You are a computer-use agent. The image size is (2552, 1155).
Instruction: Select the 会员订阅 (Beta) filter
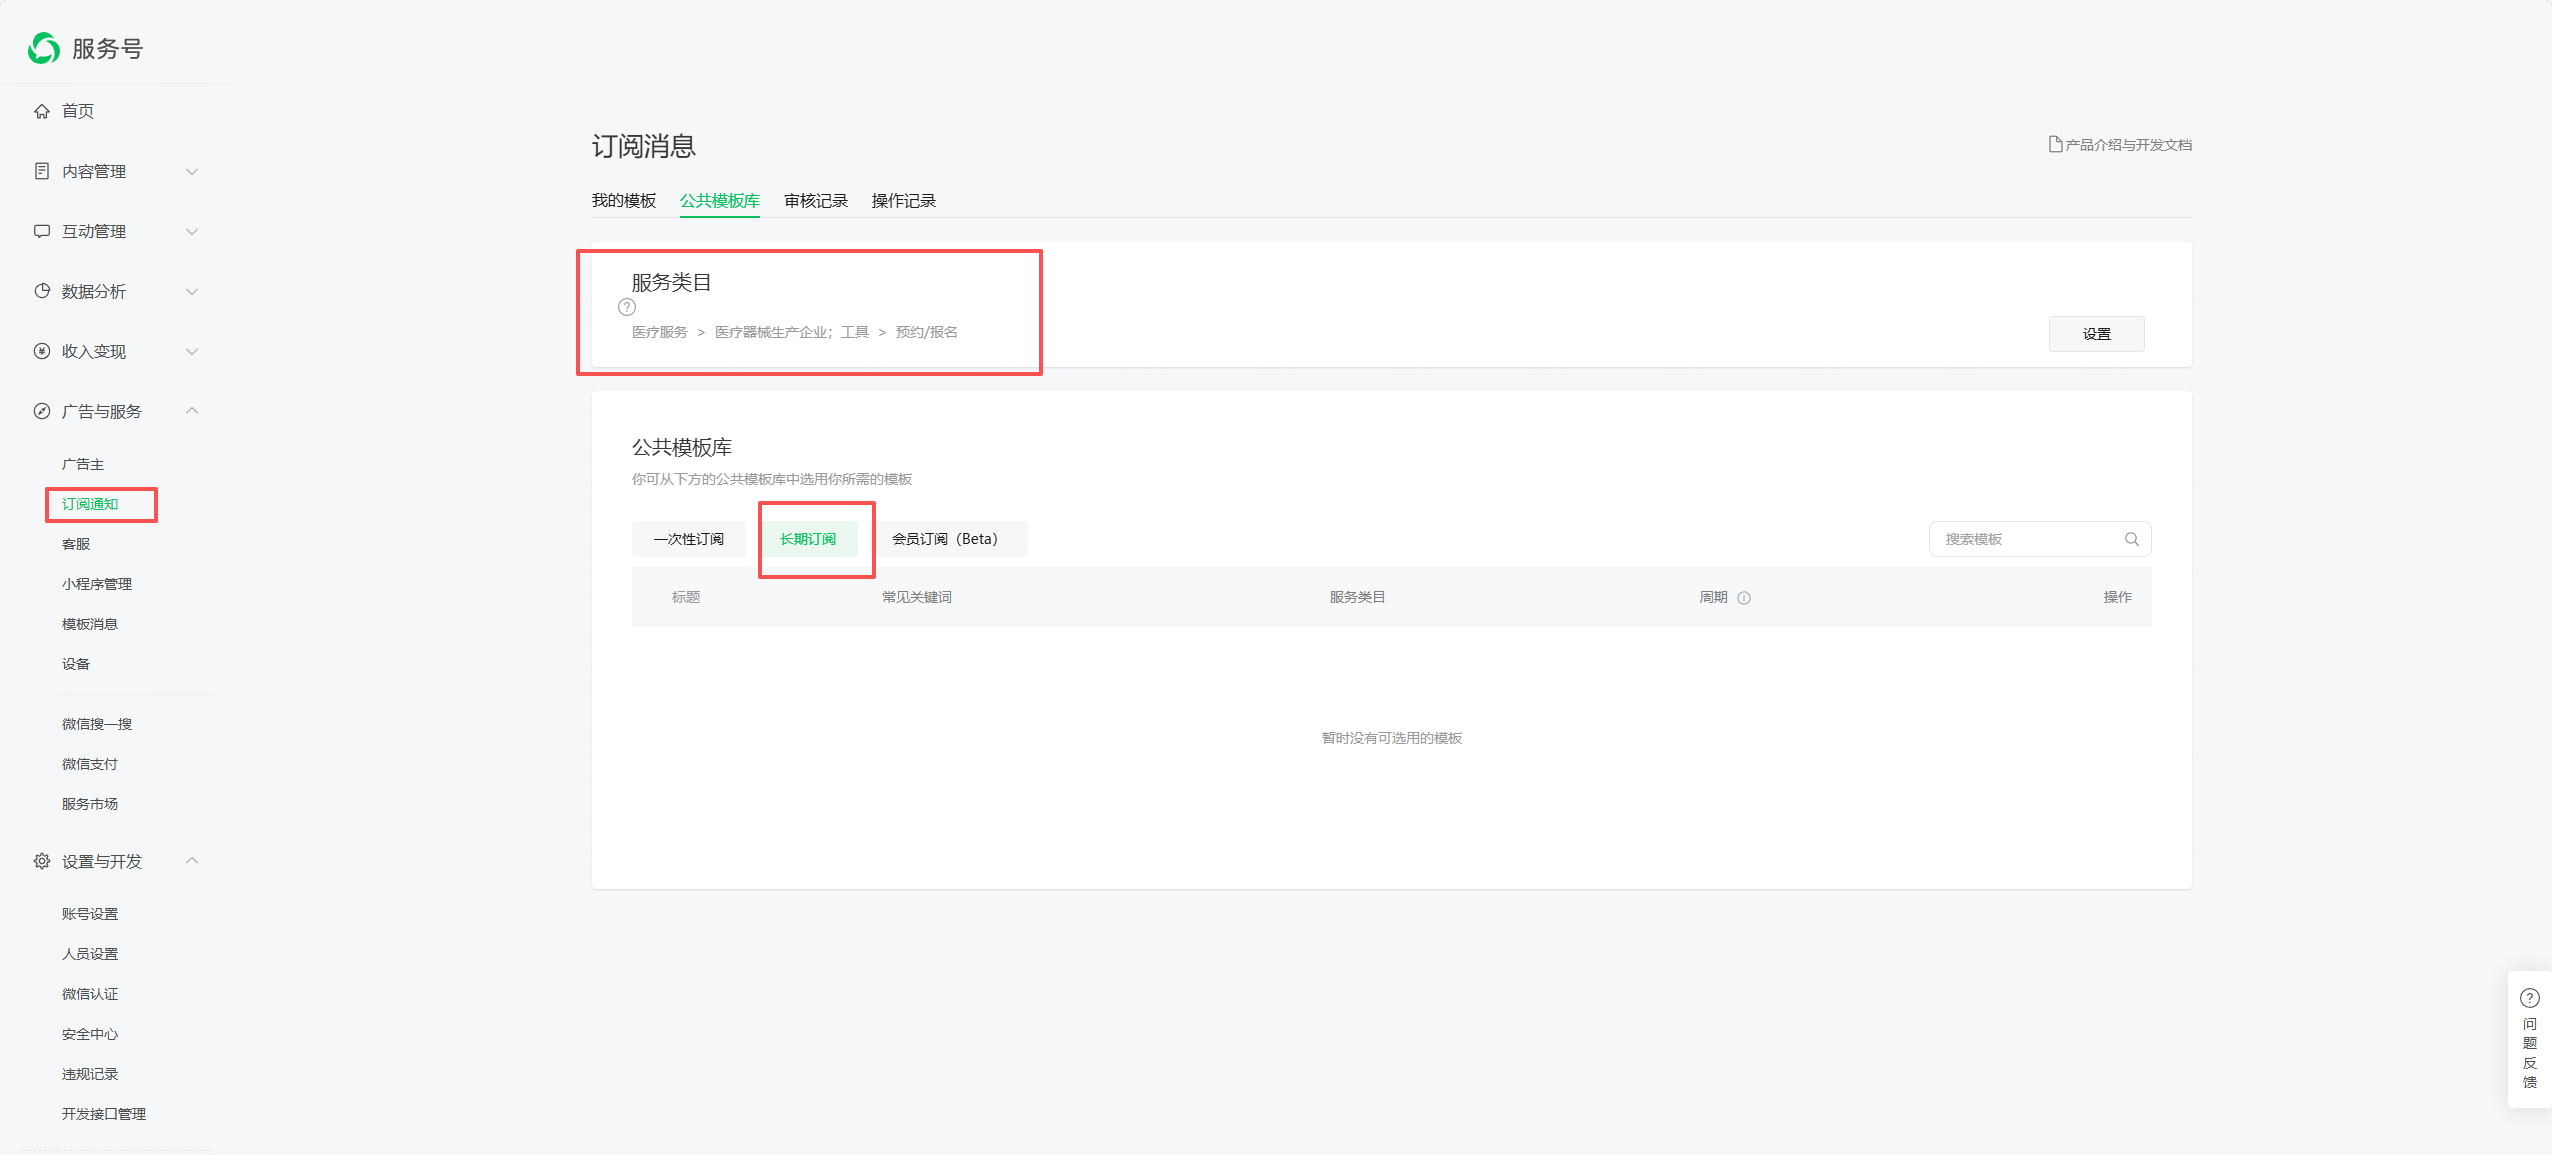tap(945, 539)
